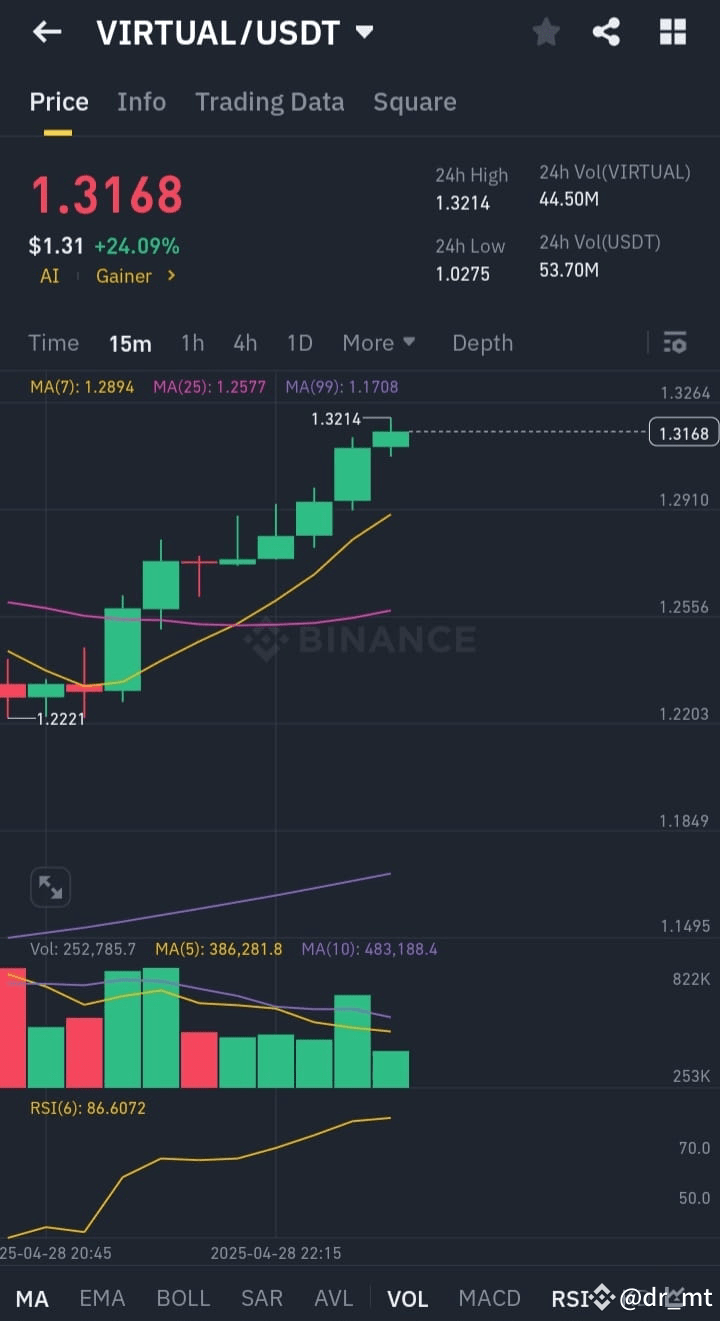720x1321 pixels.
Task: Select the VOL indicator at the bottom
Action: [x=407, y=1297]
